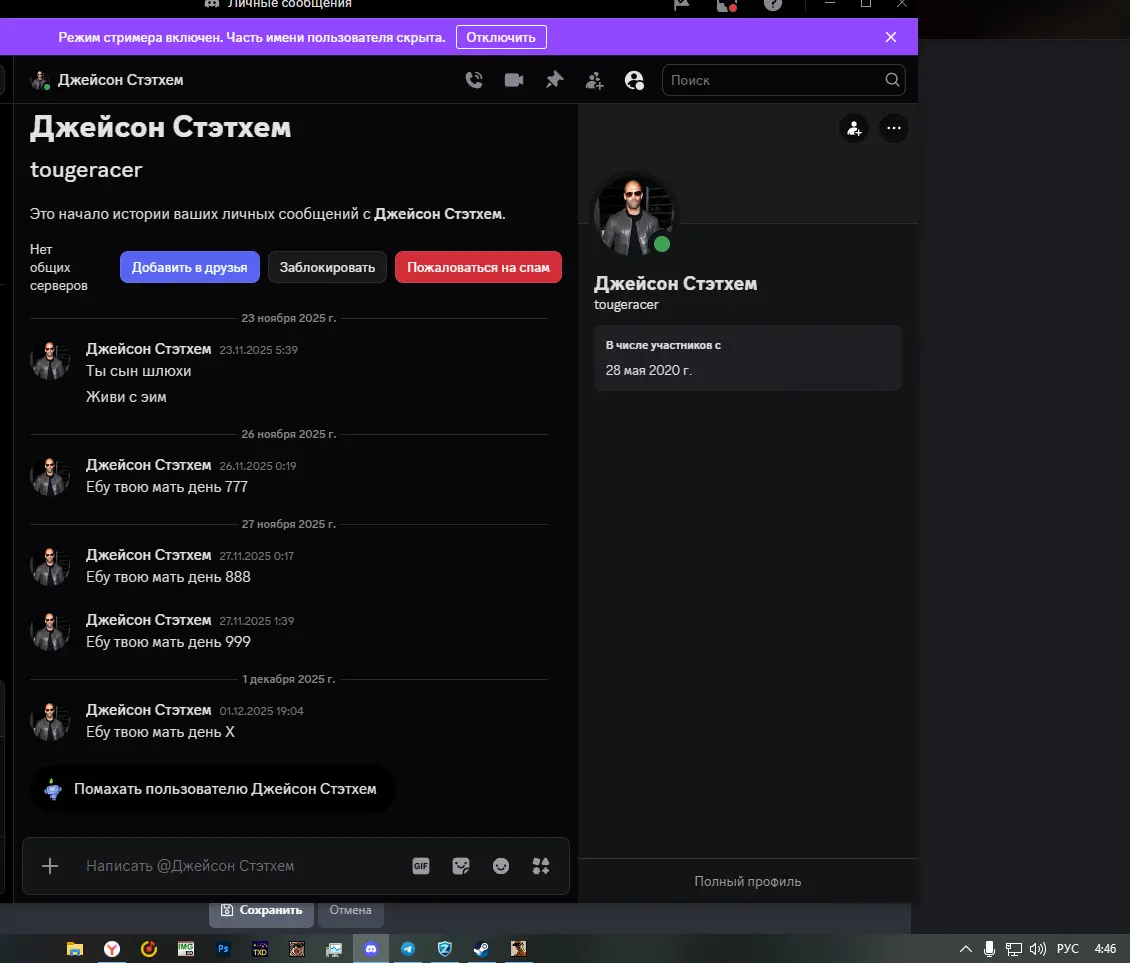Open the GIF picker
The image size is (1130, 963).
(x=421, y=866)
